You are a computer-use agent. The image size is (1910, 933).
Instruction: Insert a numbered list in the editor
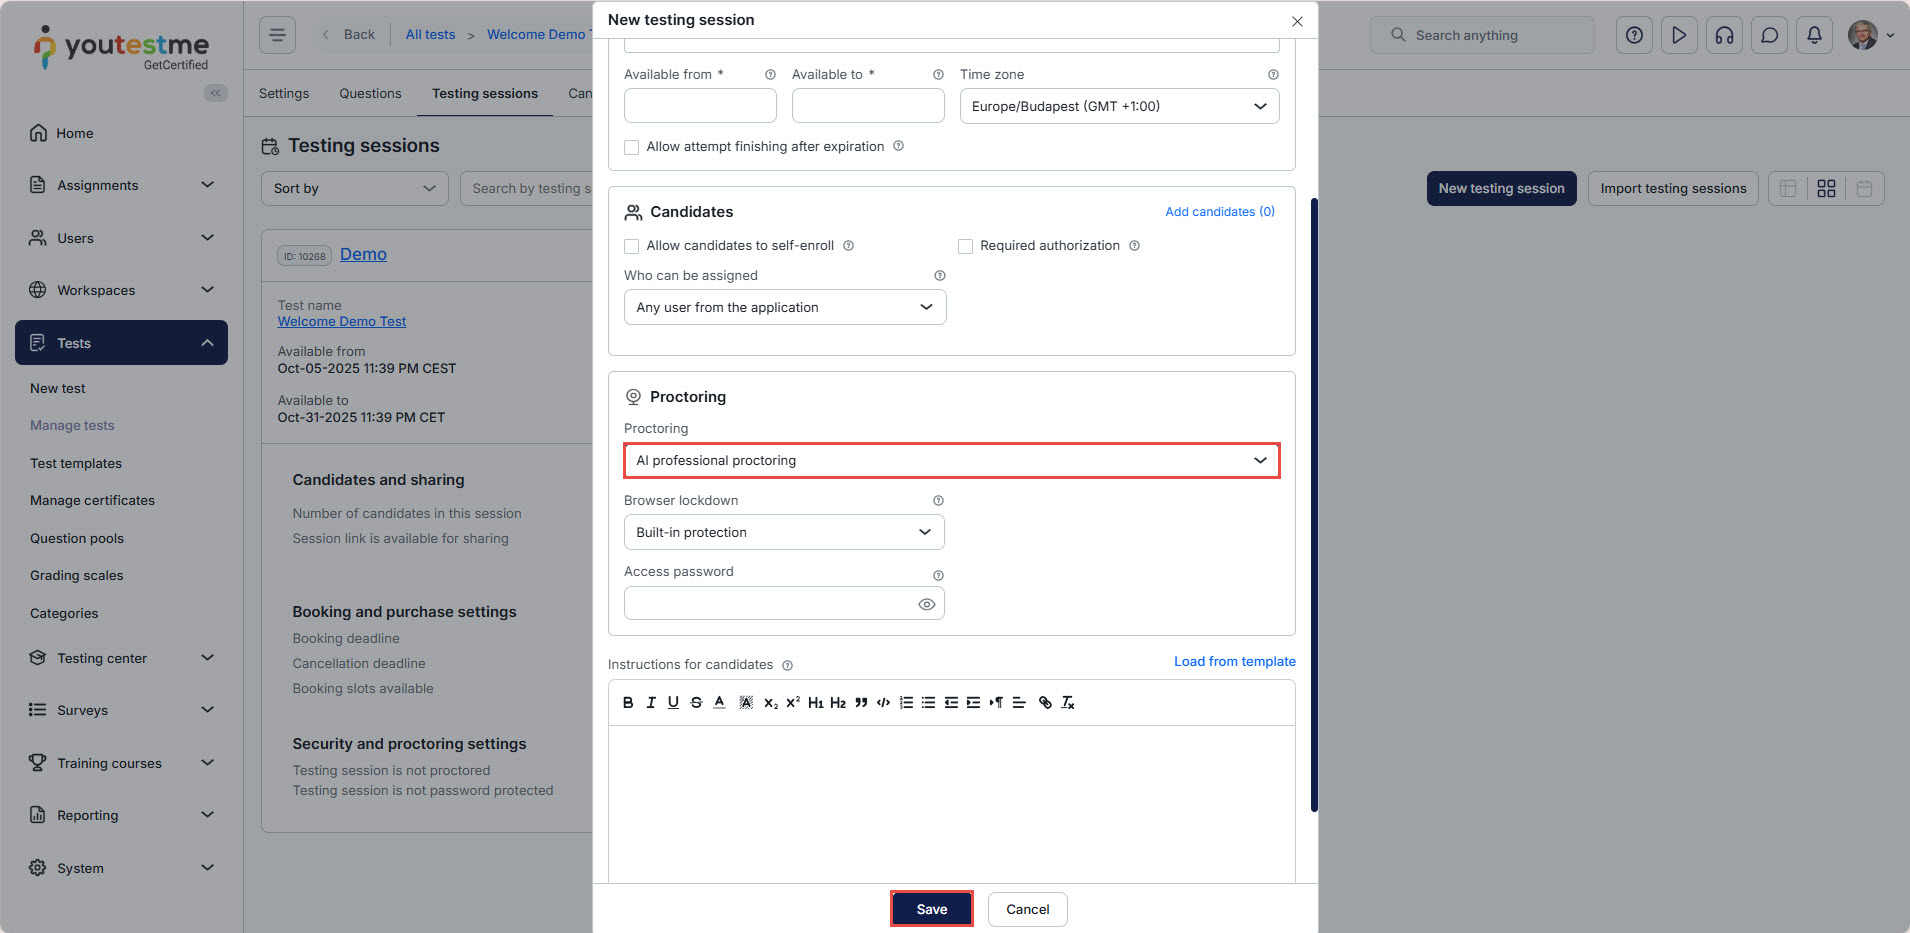pos(906,703)
